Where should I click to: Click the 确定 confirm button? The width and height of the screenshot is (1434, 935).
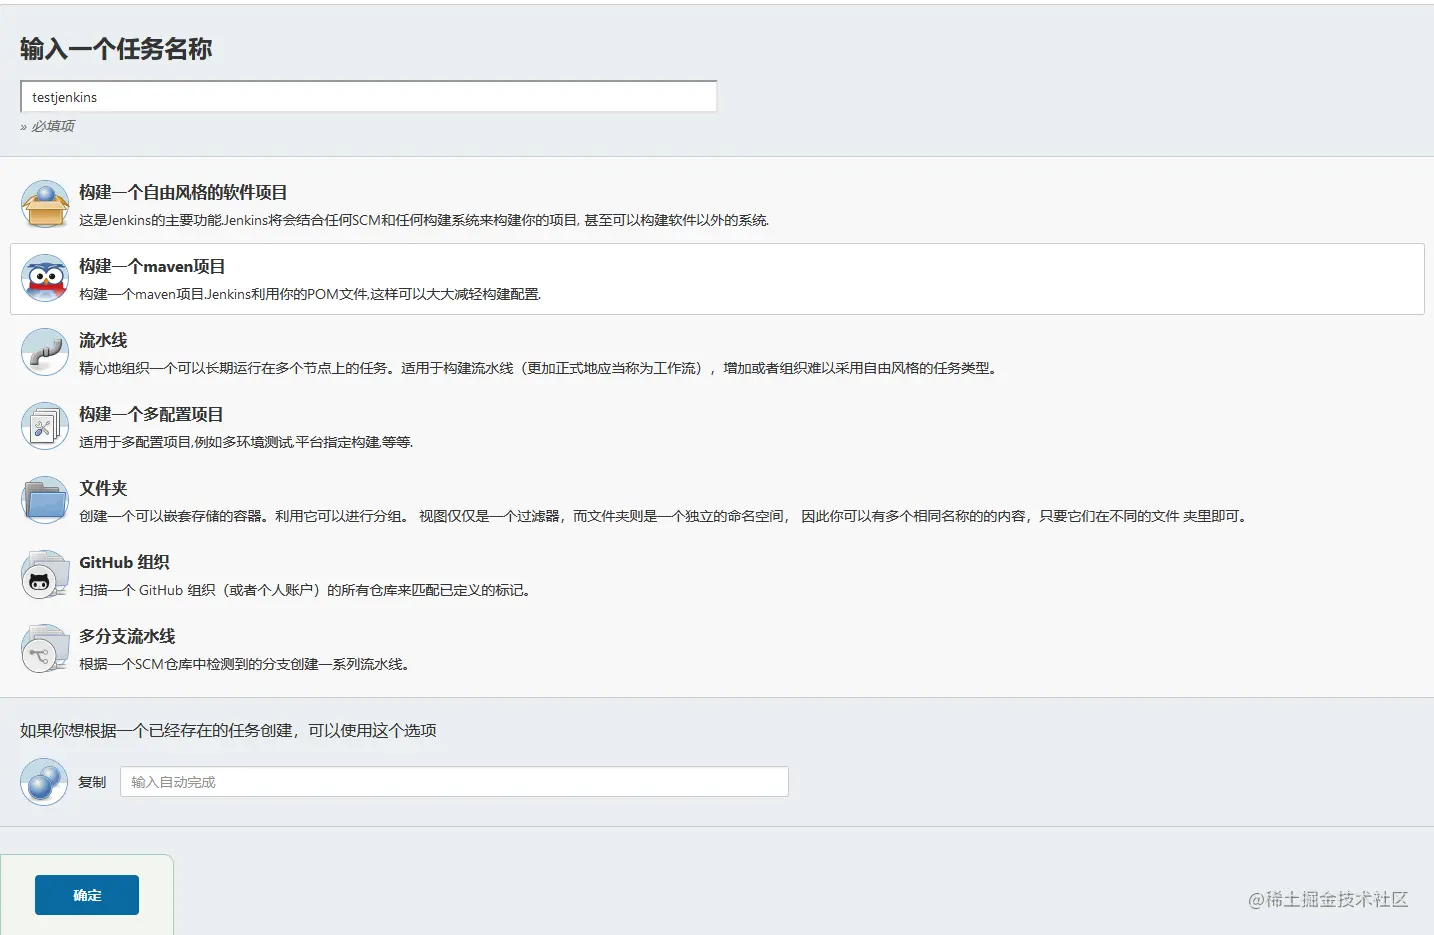coord(87,895)
